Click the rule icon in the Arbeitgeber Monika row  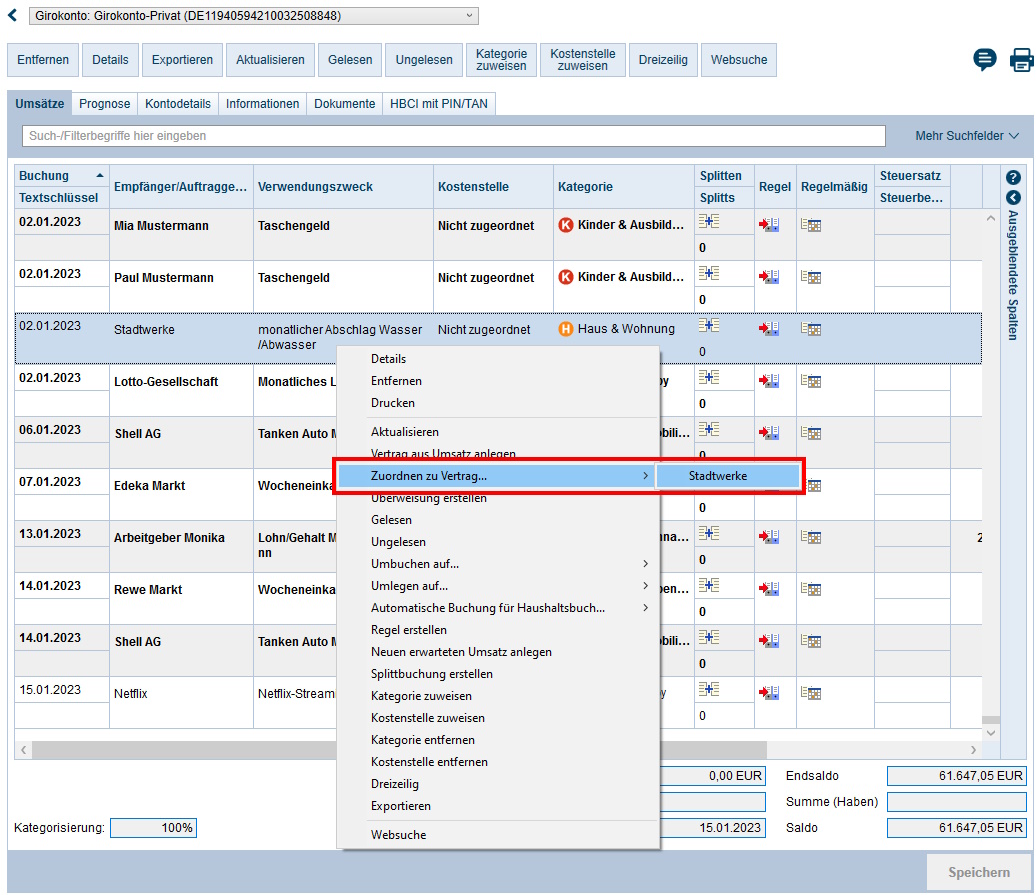[769, 537]
